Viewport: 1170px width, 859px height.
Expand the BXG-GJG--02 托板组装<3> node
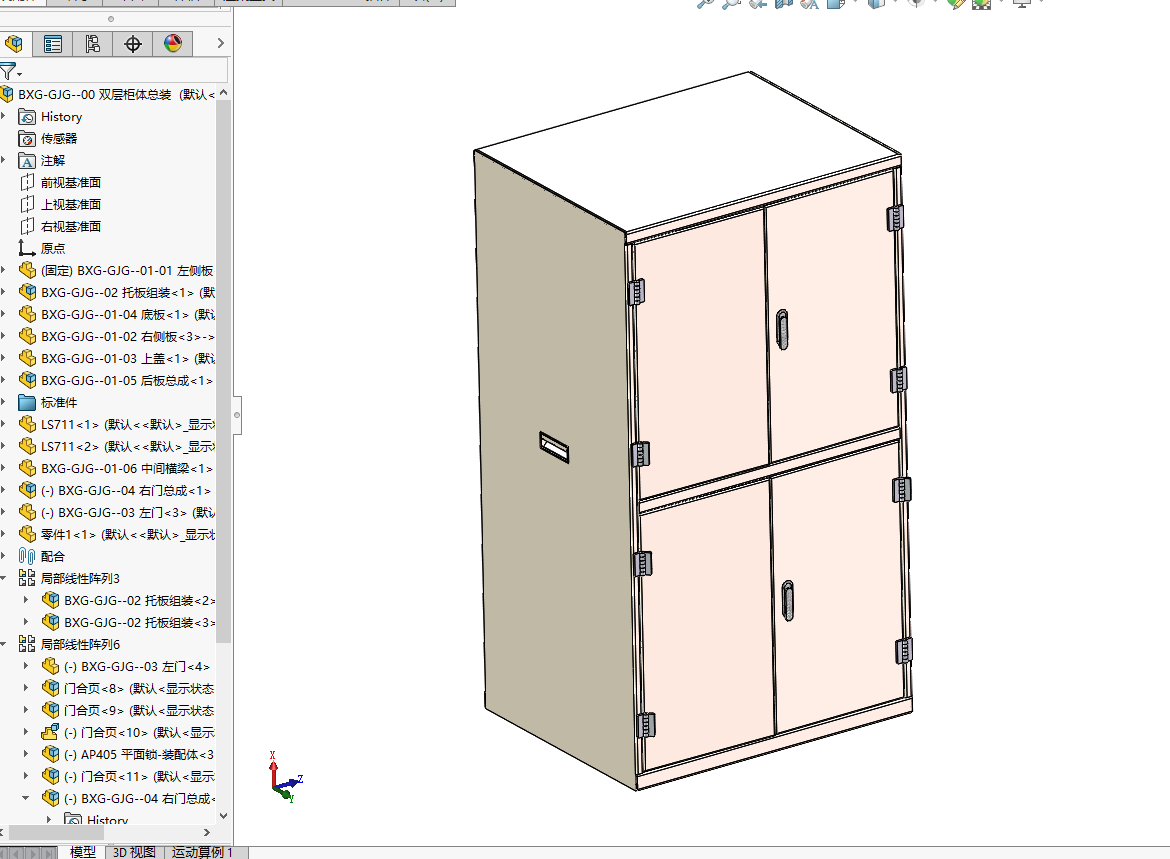[x=26, y=622]
